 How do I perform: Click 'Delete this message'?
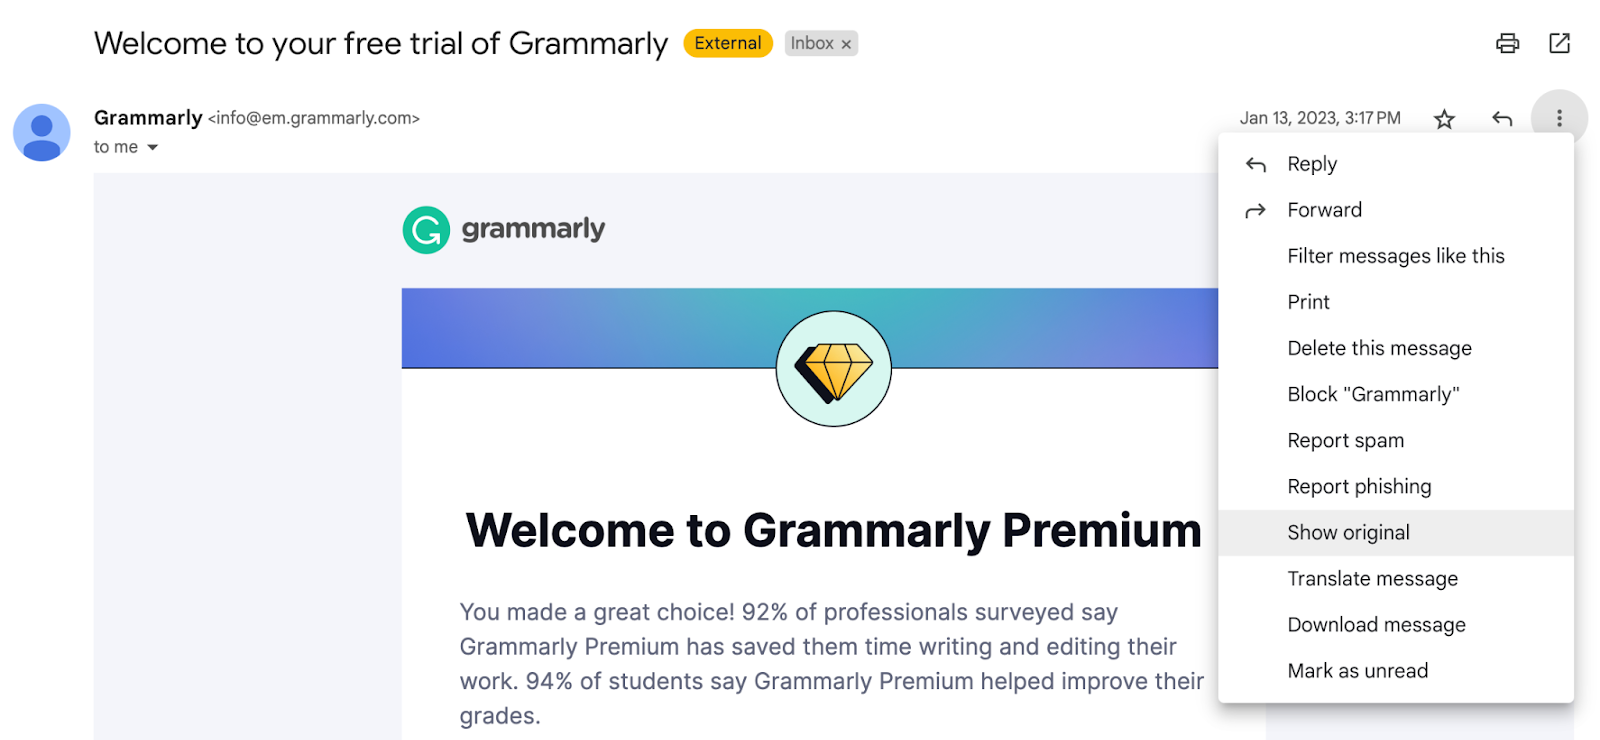tap(1378, 348)
